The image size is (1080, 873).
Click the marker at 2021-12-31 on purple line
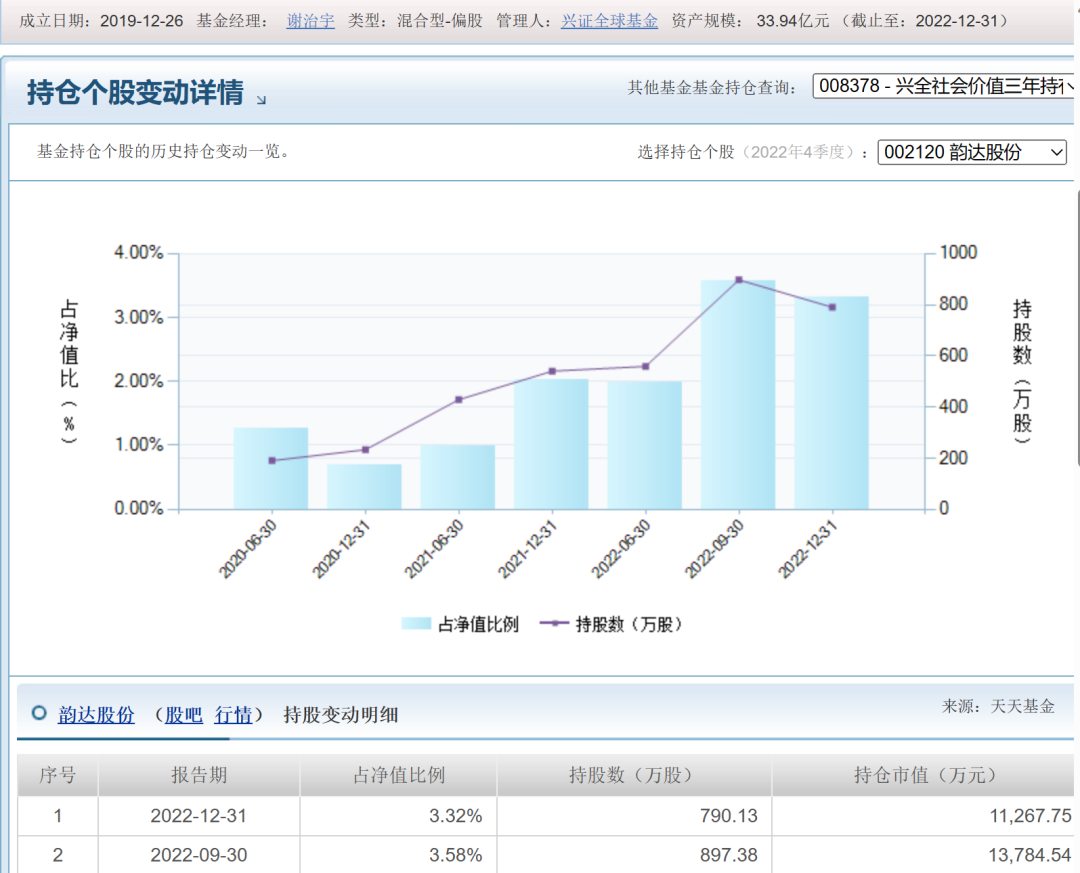point(552,370)
